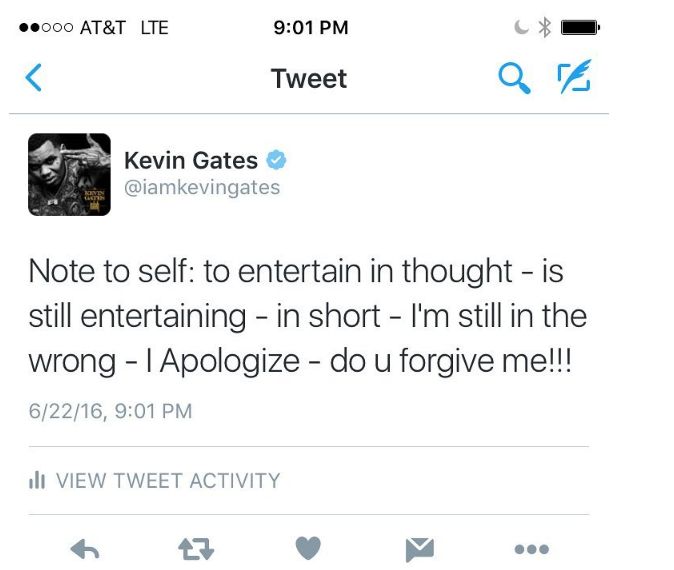Open Kevin Gates profile picture
Viewport: 674px width, 570px height.
click(x=69, y=175)
